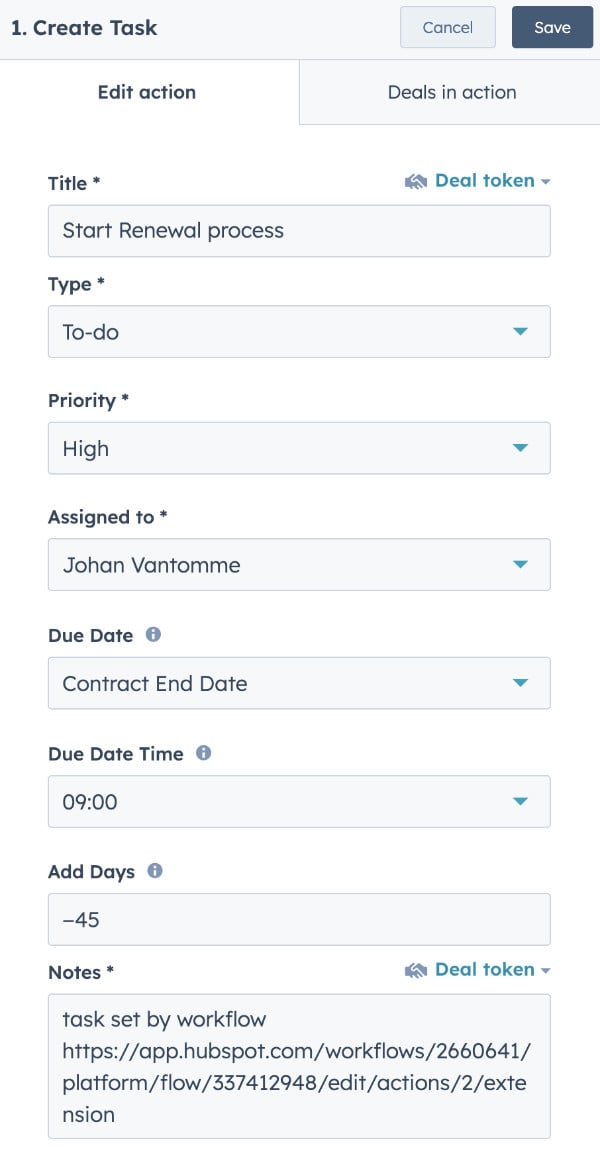Click the Add Days field showing -45

click(x=299, y=919)
